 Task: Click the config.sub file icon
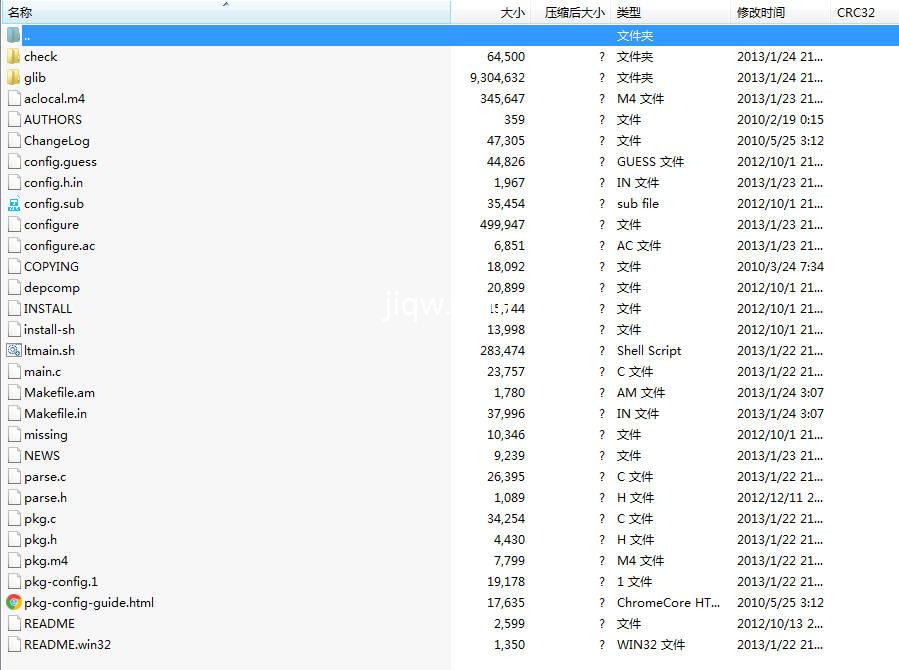[14, 203]
